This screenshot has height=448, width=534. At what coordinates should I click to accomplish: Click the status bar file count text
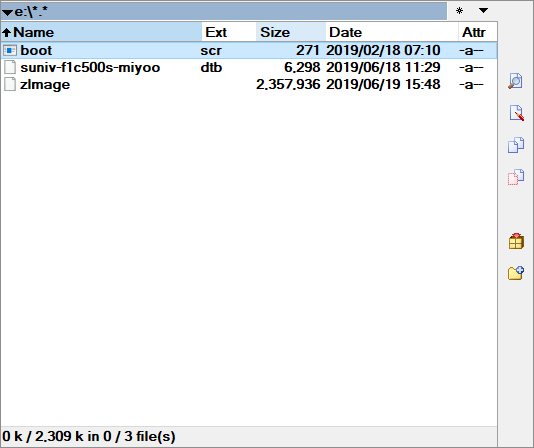click(x=89, y=436)
